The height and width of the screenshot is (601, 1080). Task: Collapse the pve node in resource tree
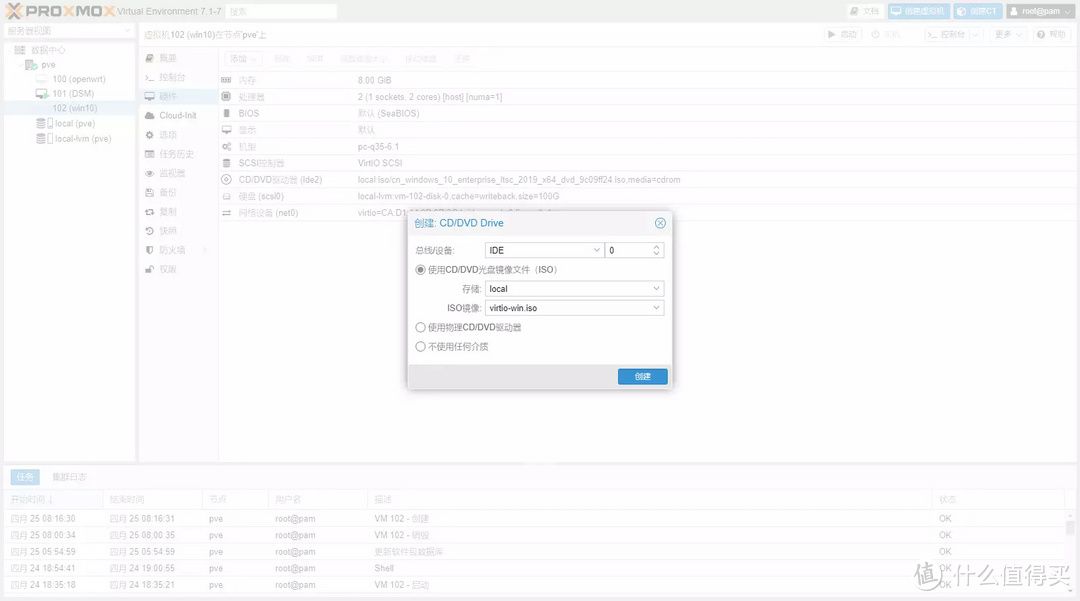click(19, 65)
